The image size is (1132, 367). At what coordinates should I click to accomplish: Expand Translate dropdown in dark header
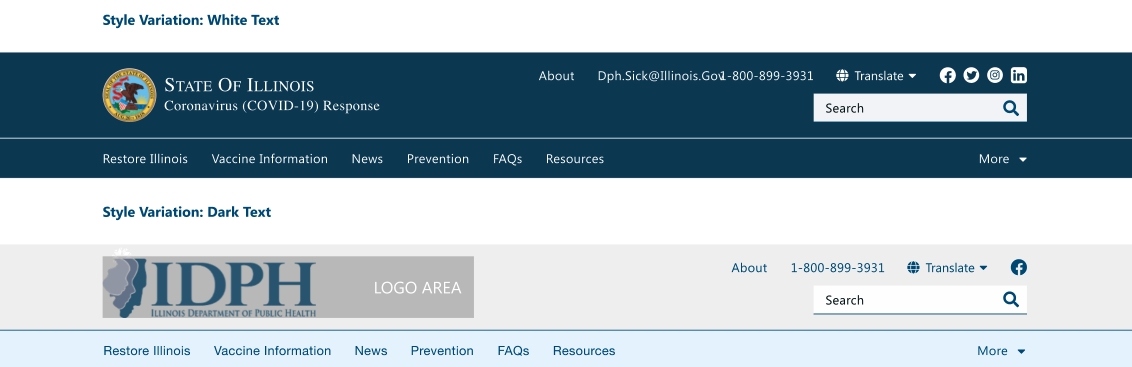[876, 76]
